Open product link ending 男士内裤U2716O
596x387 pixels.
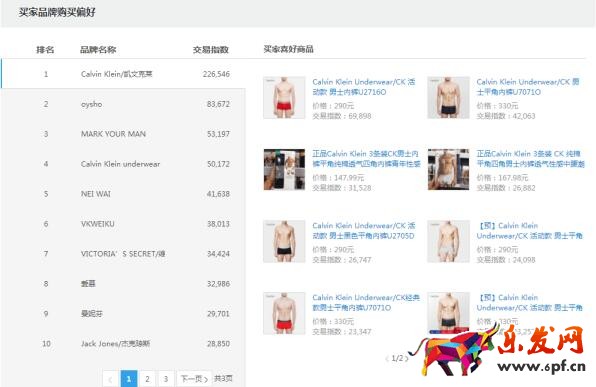tap(364, 87)
